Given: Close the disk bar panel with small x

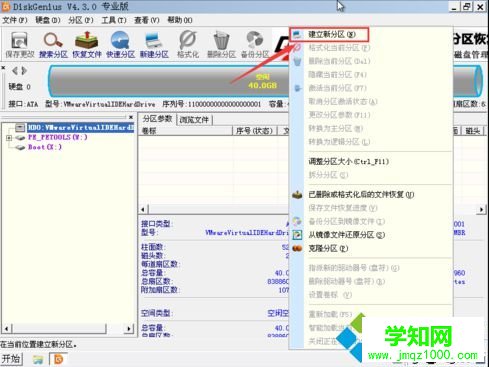Looking at the screenshot, I should point(3,68).
